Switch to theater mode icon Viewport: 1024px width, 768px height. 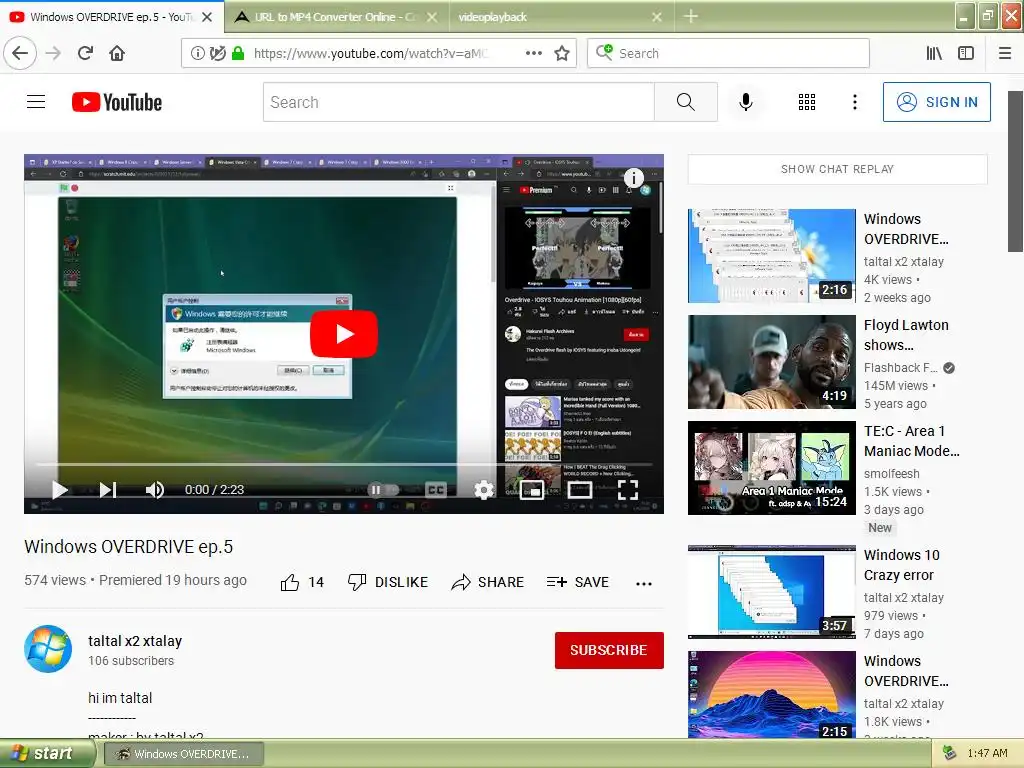pos(579,490)
